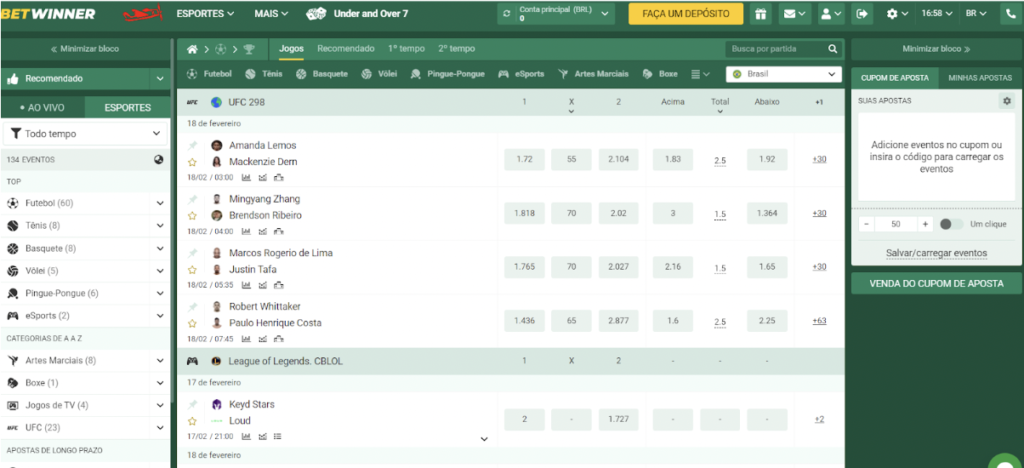Open the MAIS header menu
The height and width of the screenshot is (468, 1024).
tap(272, 13)
